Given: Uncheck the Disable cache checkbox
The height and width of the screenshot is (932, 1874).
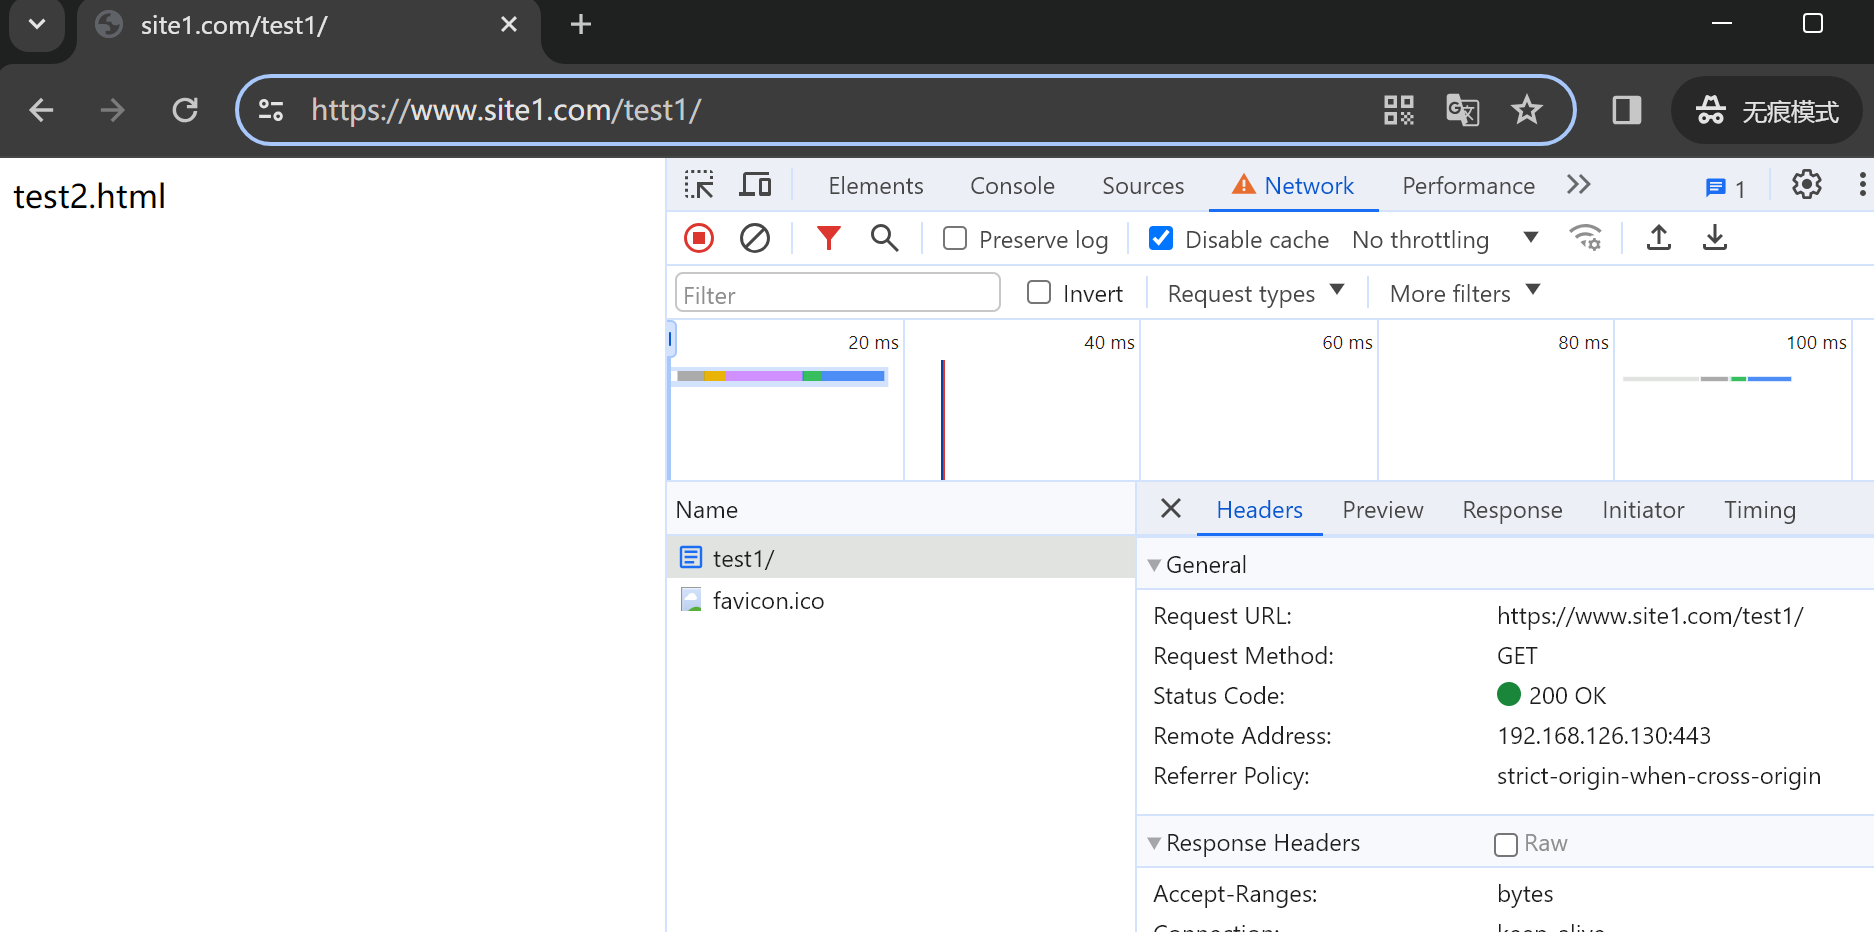Looking at the screenshot, I should coord(1161,239).
